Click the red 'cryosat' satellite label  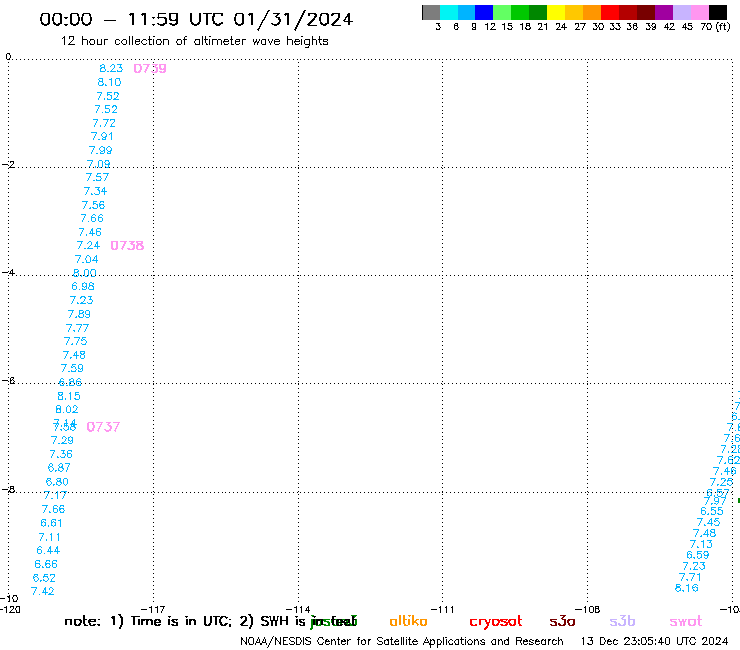(x=496, y=622)
